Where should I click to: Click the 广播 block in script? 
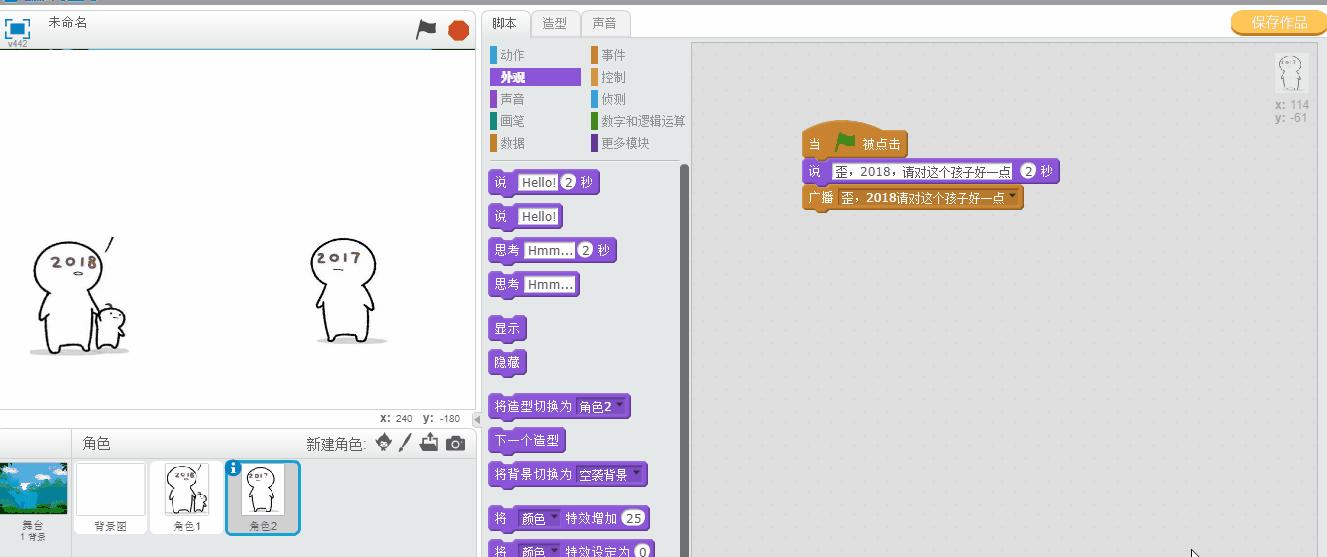point(820,198)
